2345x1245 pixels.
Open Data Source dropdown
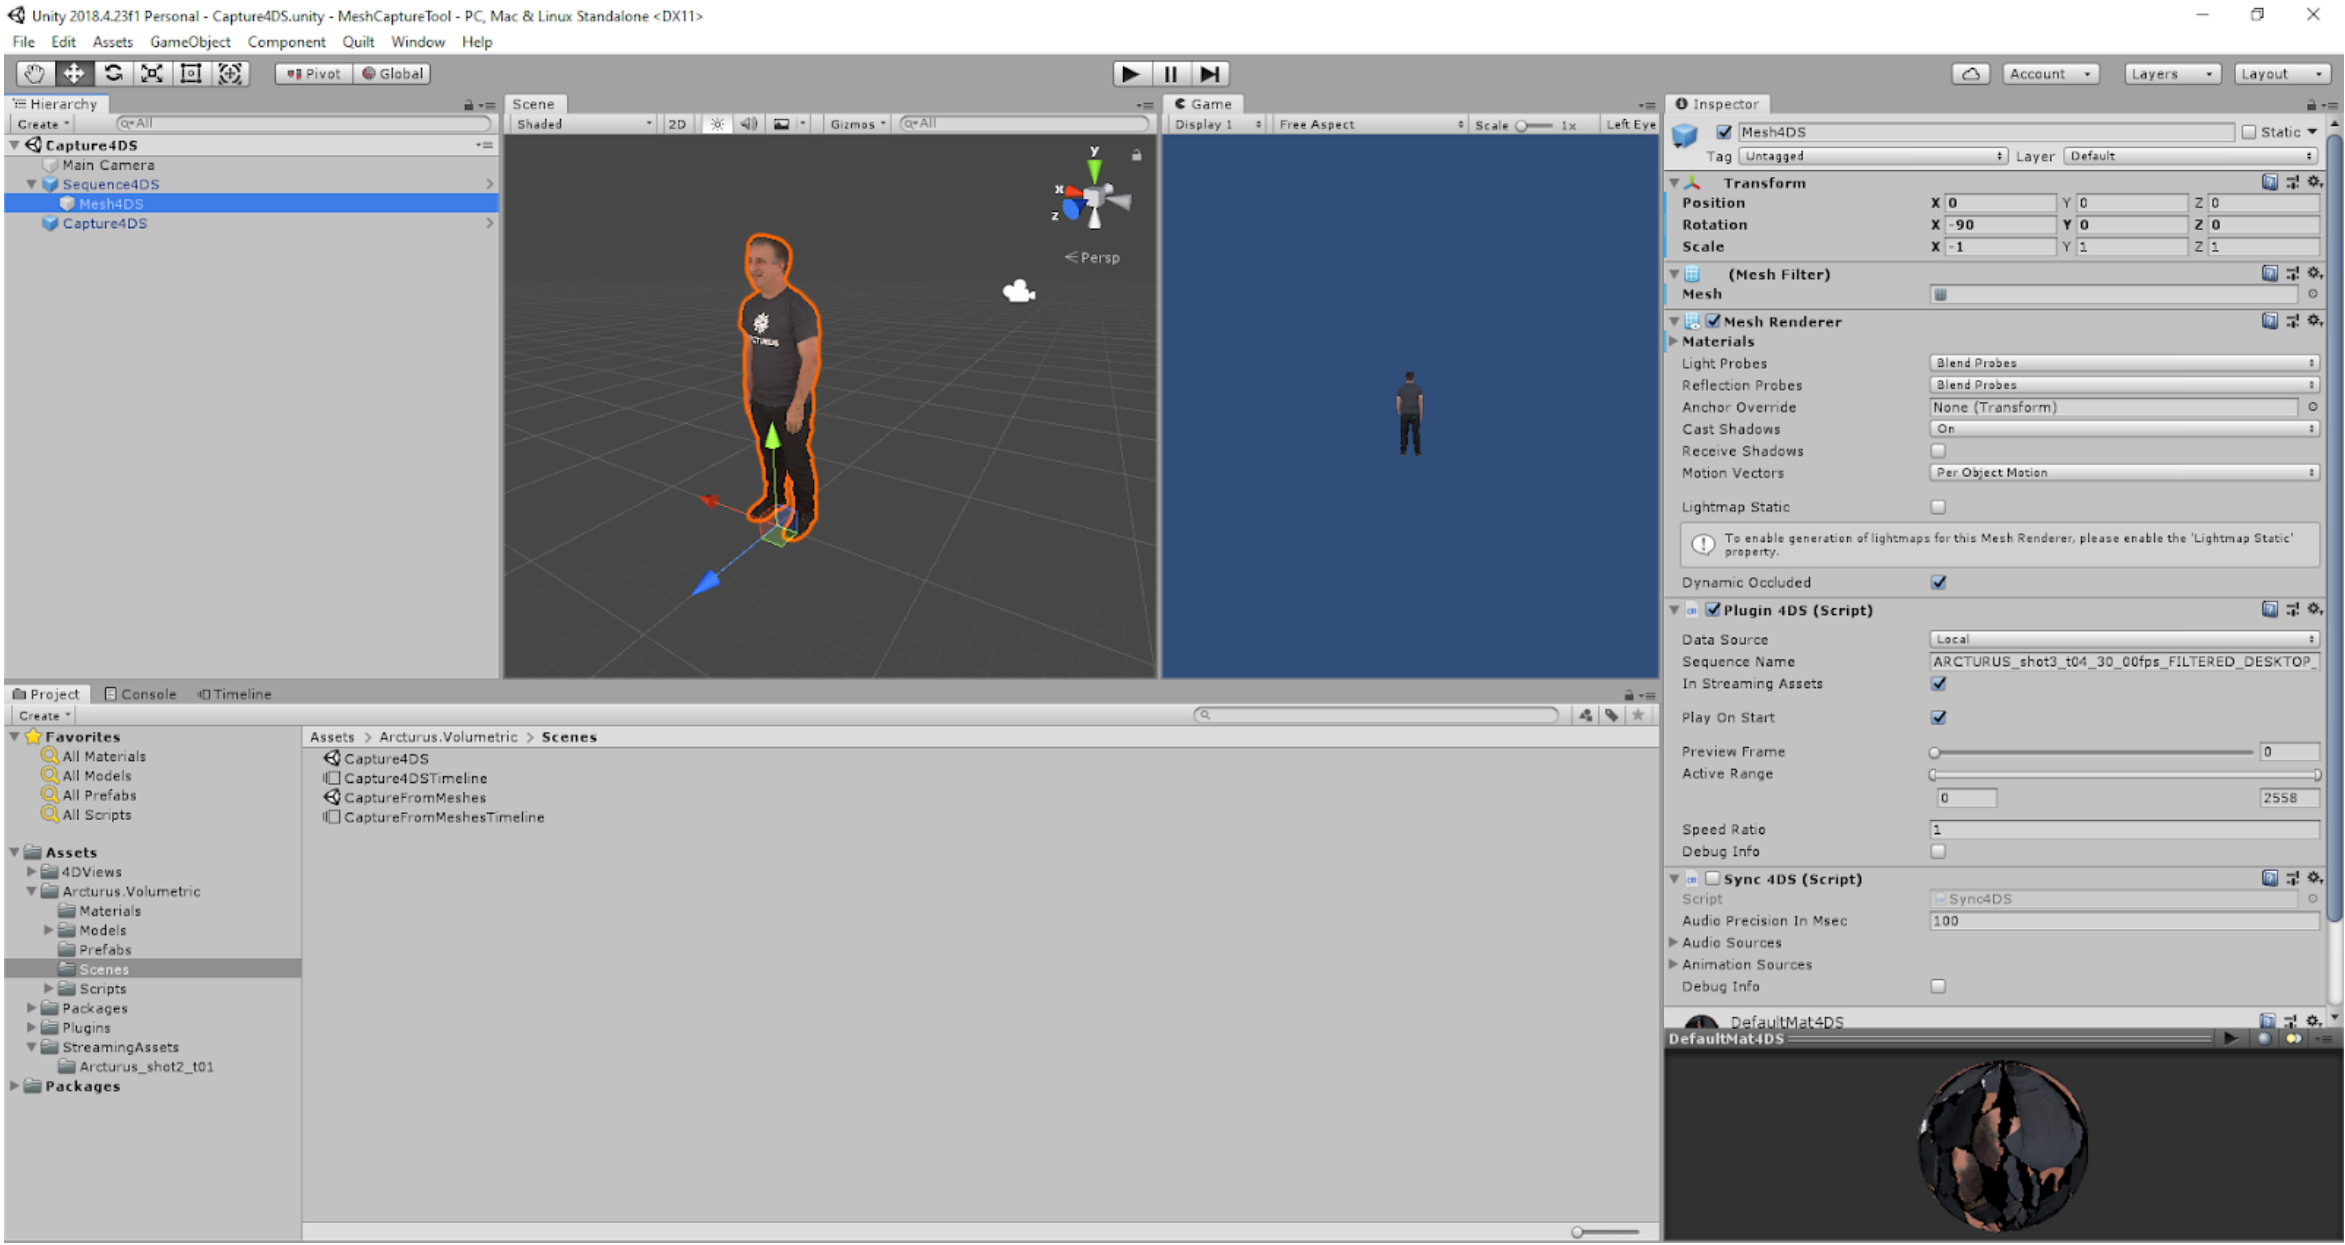click(x=2123, y=639)
